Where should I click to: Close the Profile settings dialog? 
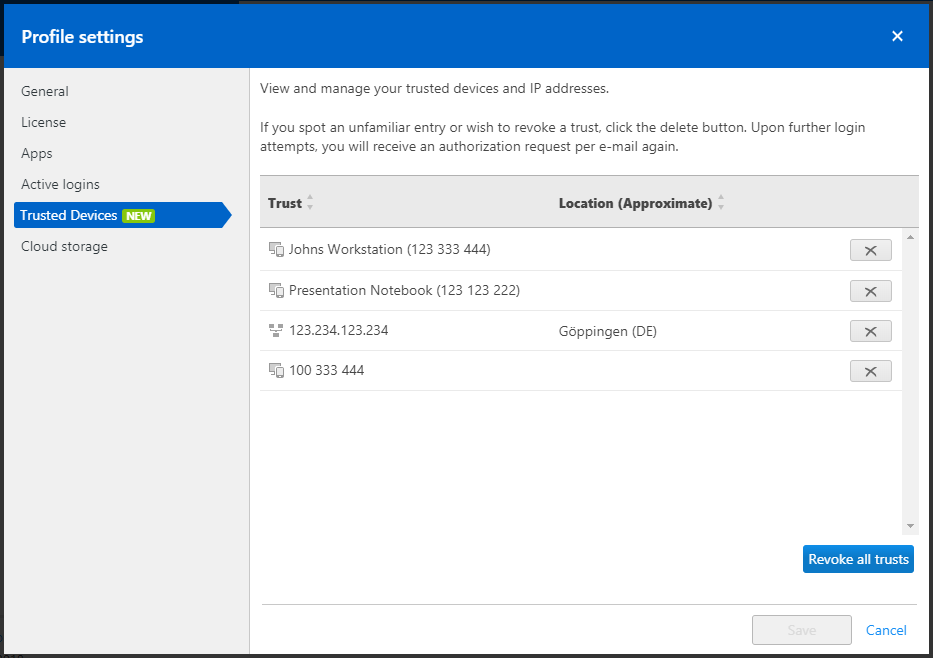[x=897, y=36]
